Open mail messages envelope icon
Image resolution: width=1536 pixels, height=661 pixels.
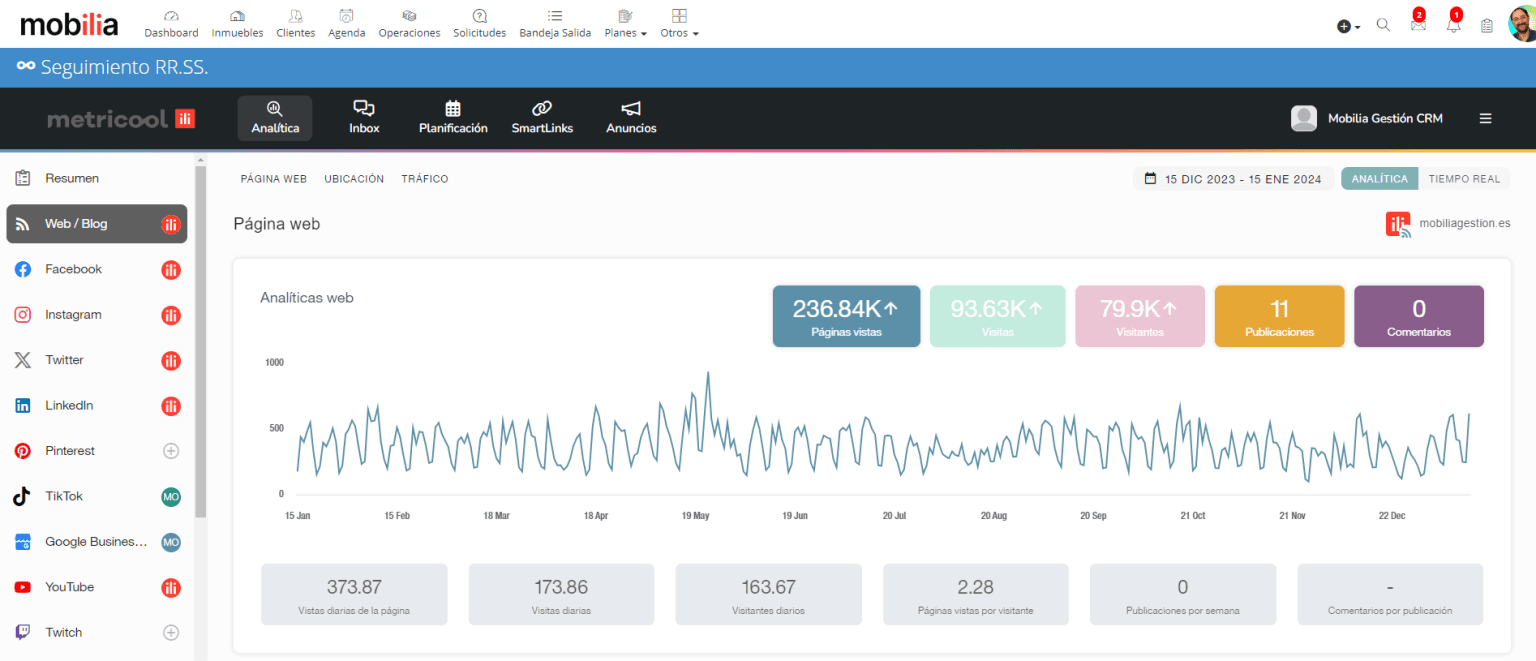pos(1417,25)
